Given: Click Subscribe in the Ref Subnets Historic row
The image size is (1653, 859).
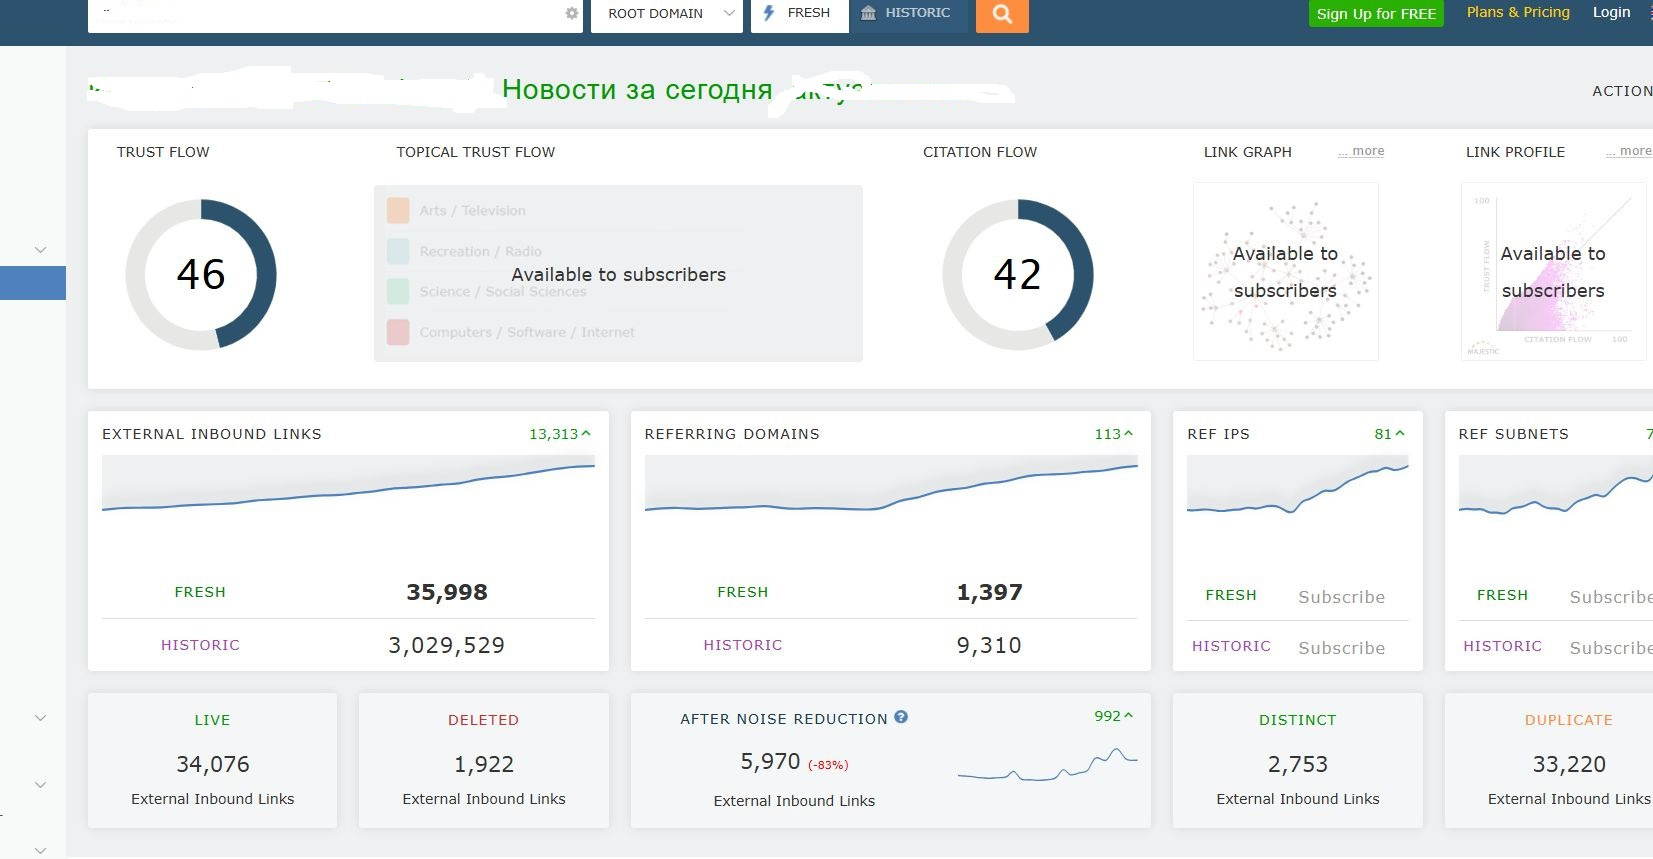Looking at the screenshot, I should [x=1611, y=648].
